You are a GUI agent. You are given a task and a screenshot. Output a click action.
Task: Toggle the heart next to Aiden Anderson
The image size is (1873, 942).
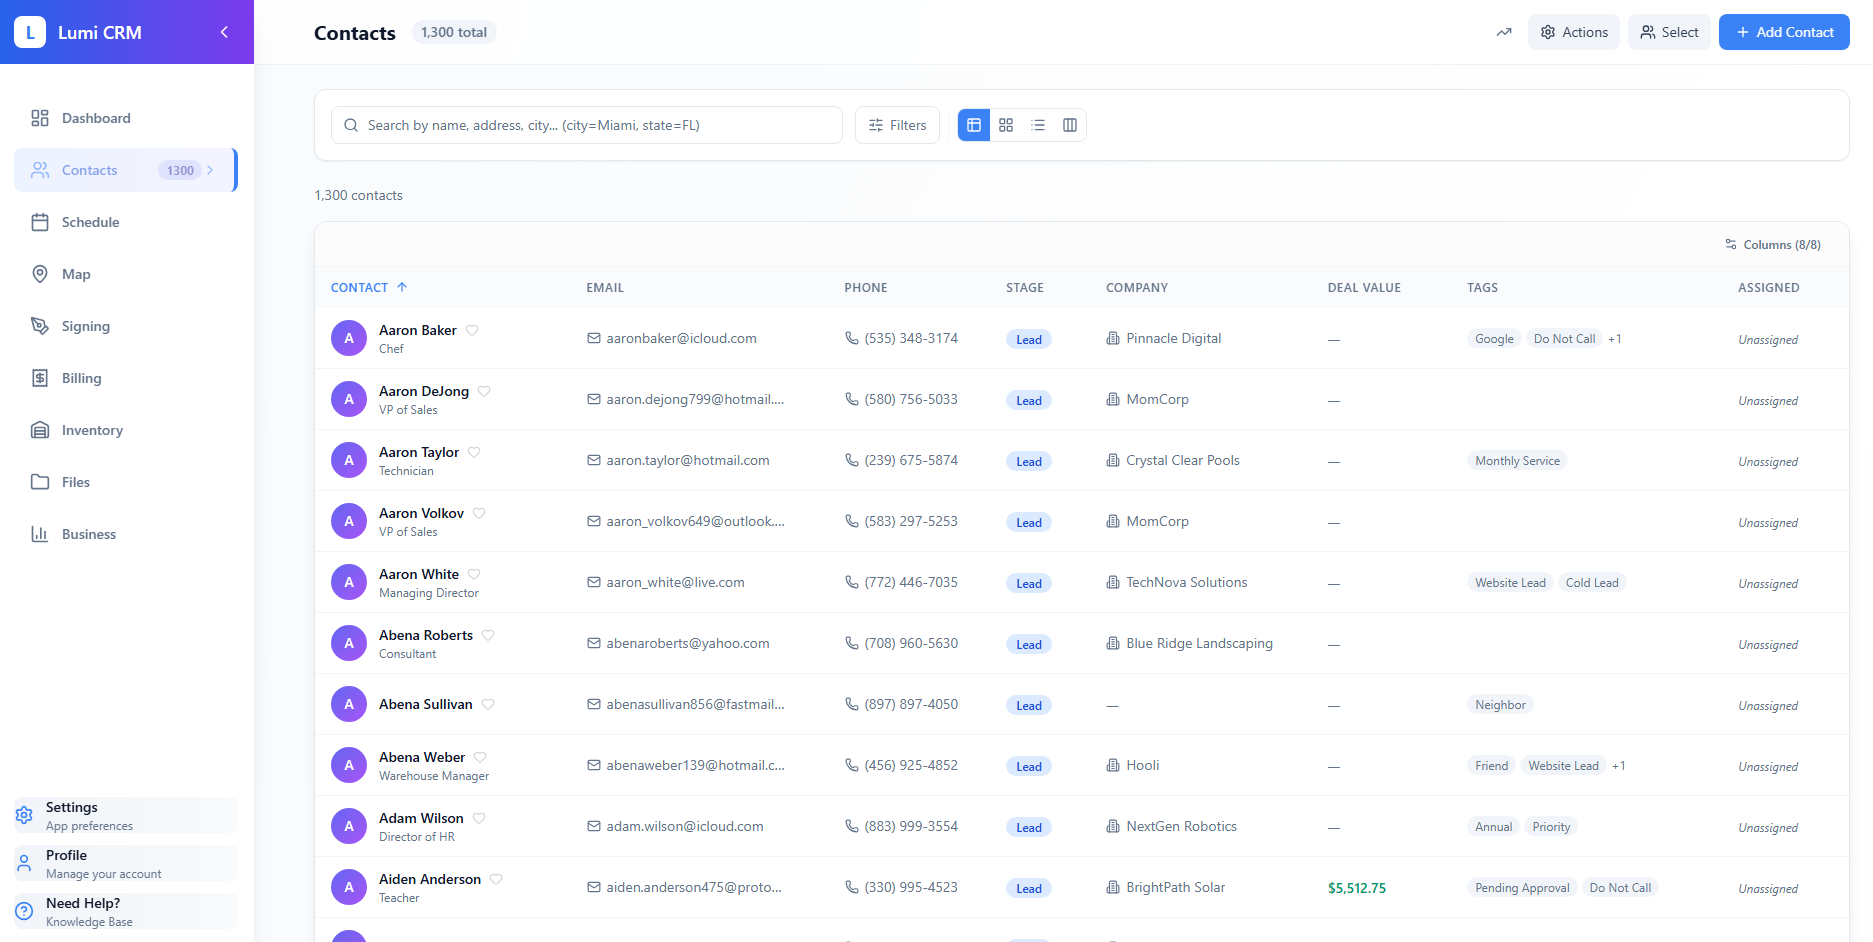click(497, 878)
